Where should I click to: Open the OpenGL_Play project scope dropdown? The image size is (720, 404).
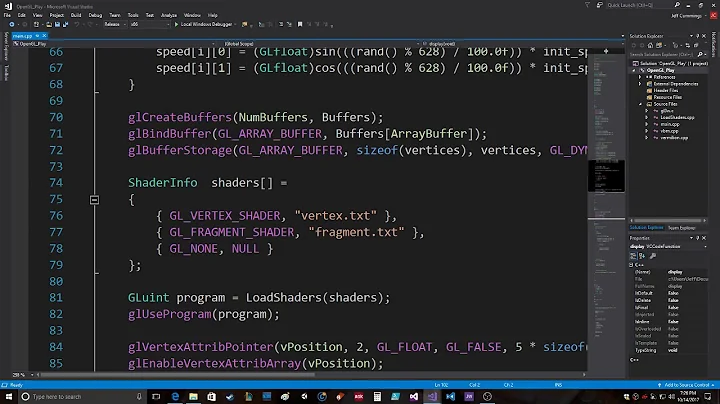click(x=114, y=44)
